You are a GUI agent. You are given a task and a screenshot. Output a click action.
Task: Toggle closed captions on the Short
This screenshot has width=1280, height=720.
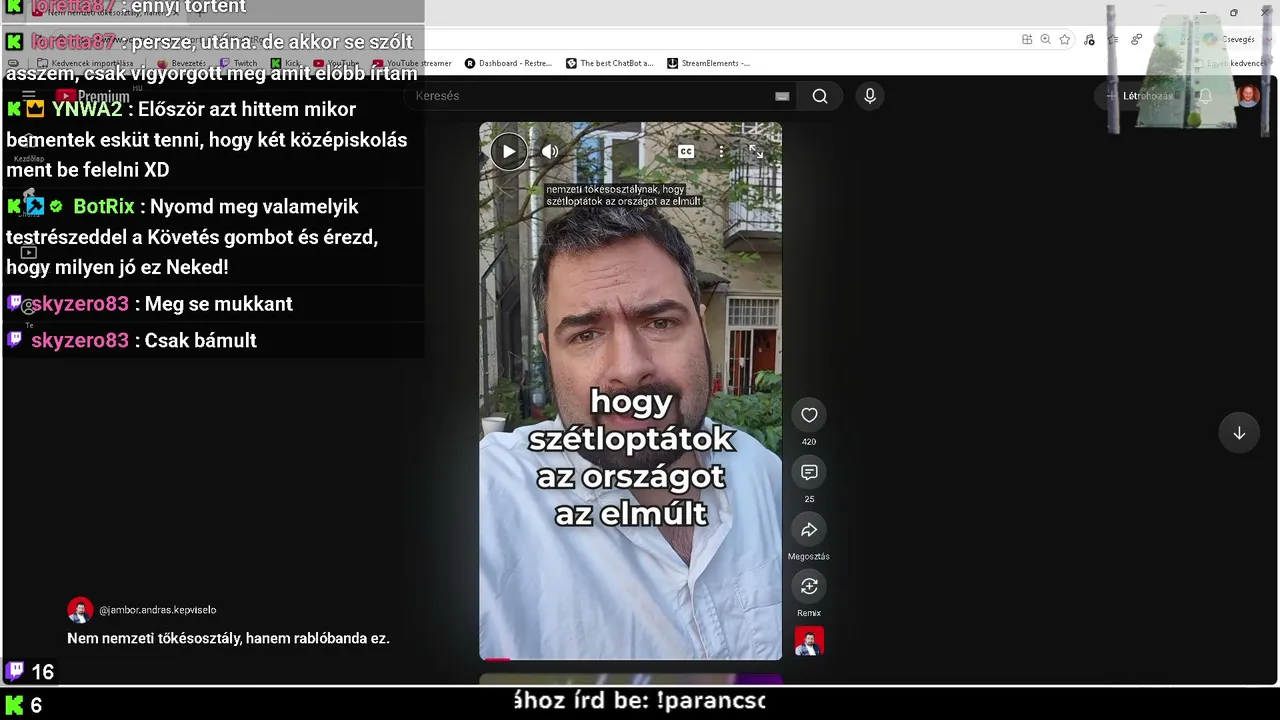point(686,152)
